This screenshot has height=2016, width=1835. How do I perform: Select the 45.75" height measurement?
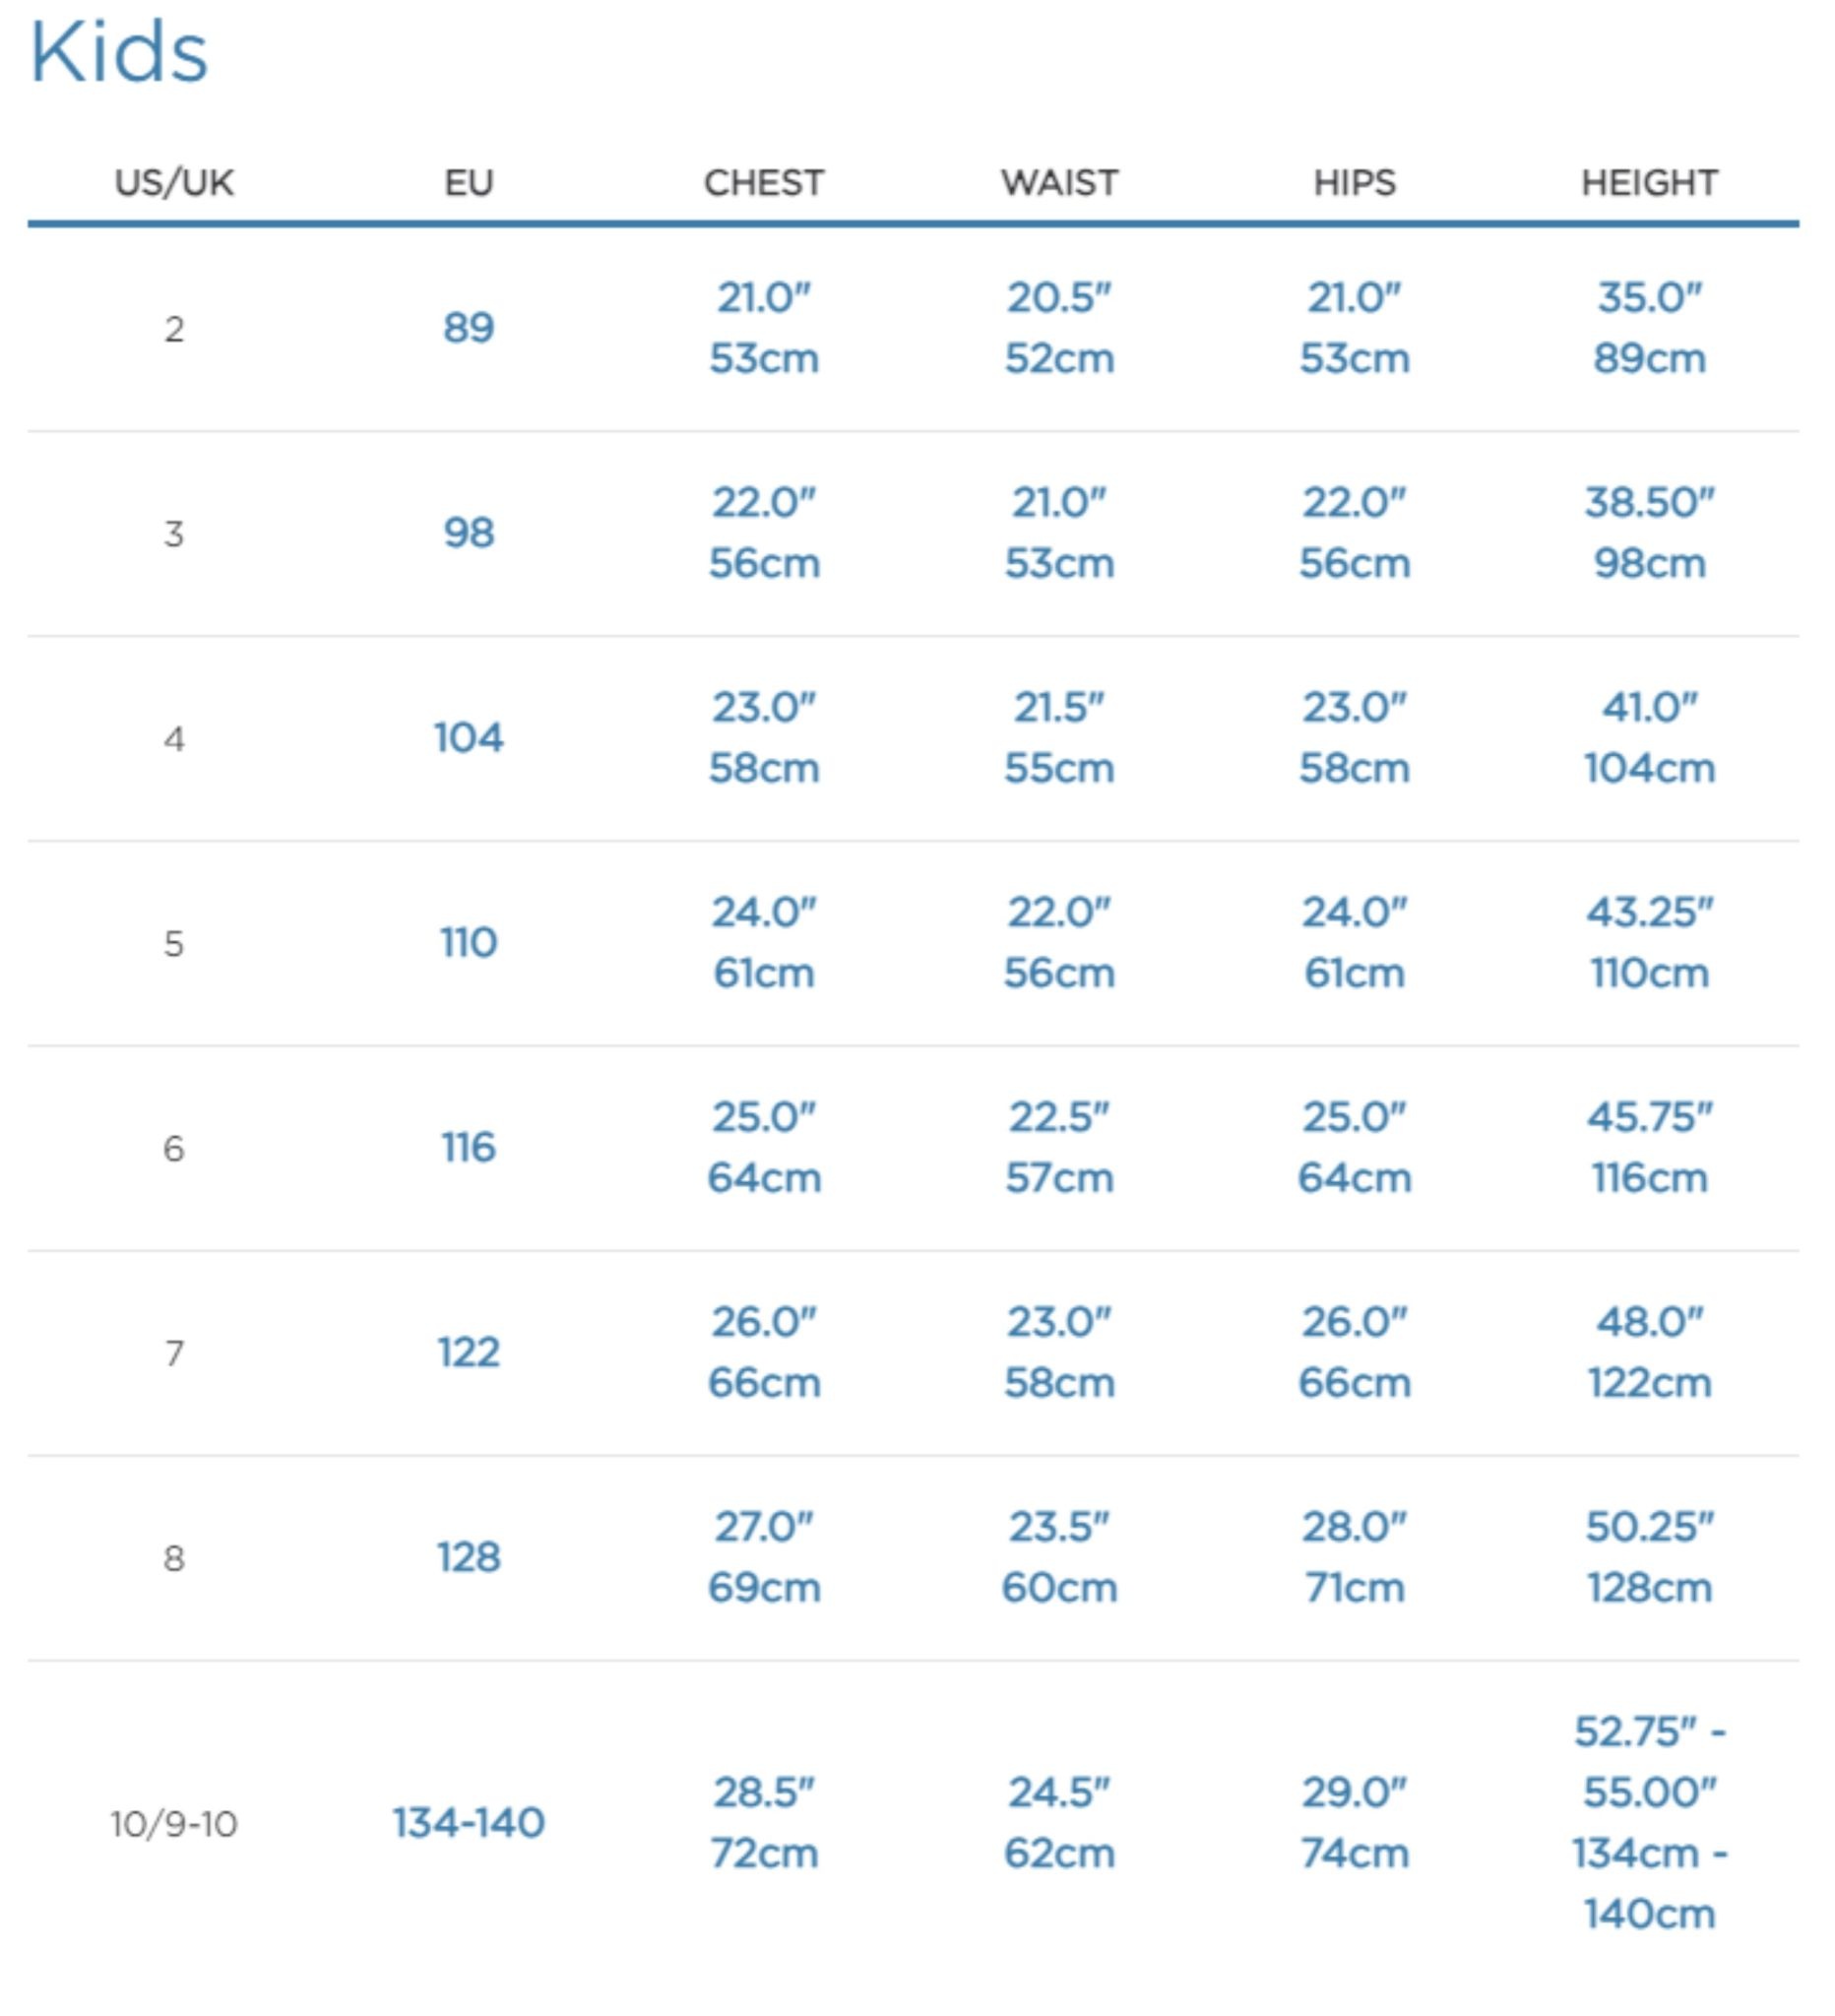1649,1117
